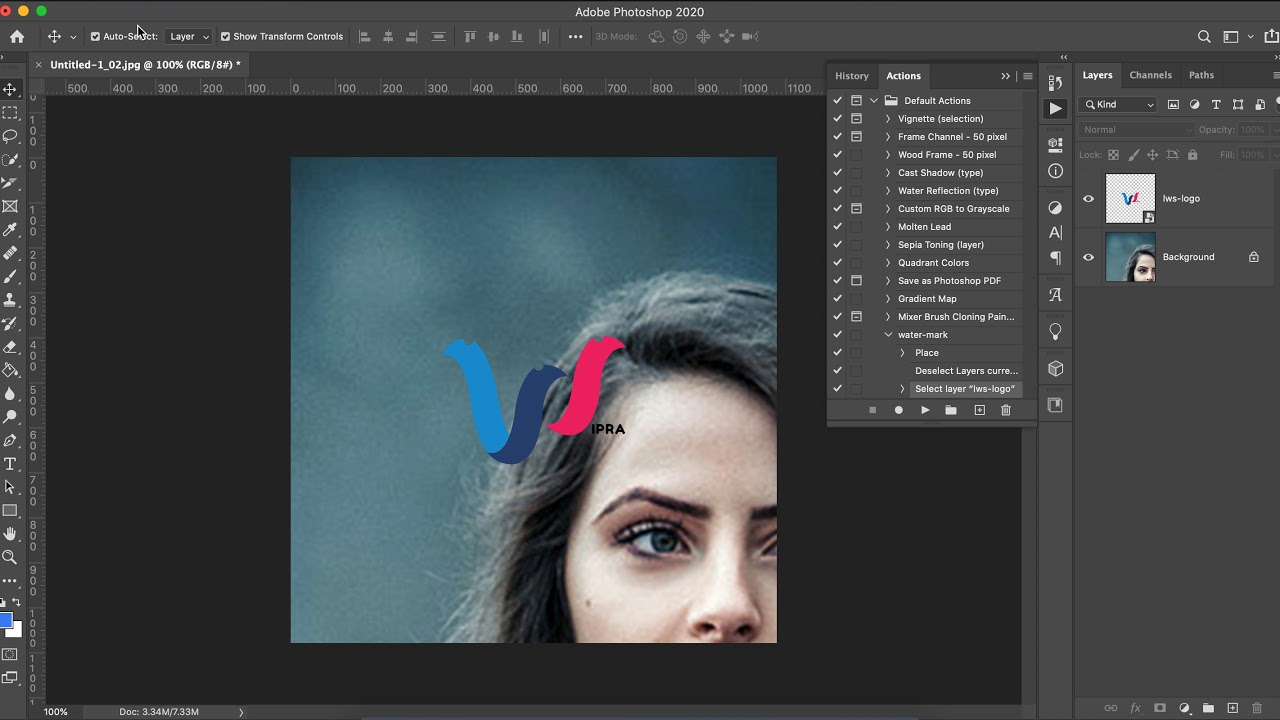
Task: Select the Frame tool
Action: click(10, 207)
